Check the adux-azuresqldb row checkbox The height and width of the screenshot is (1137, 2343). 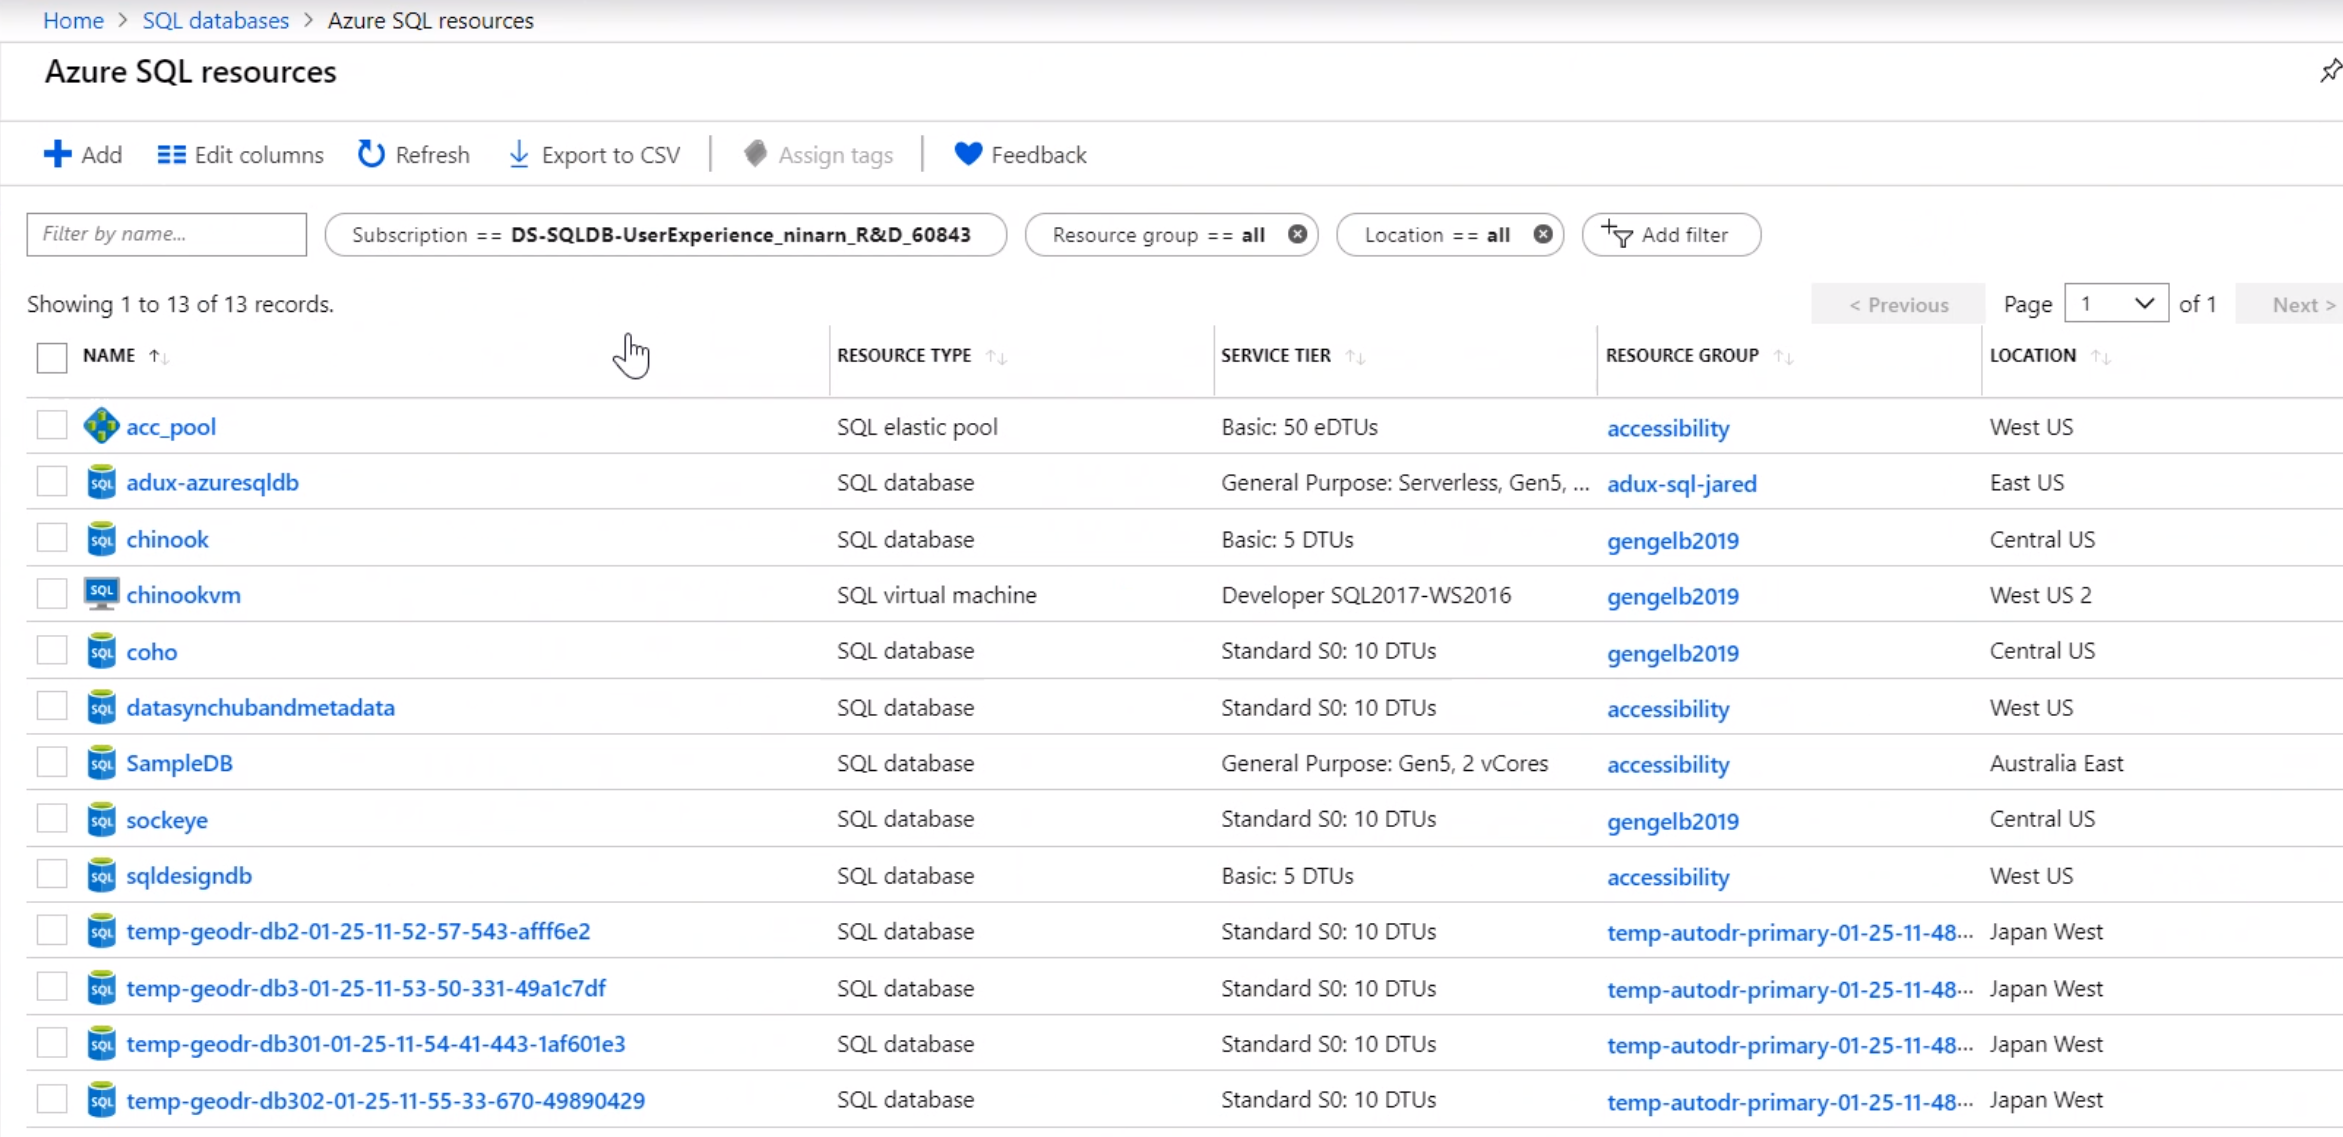52,481
